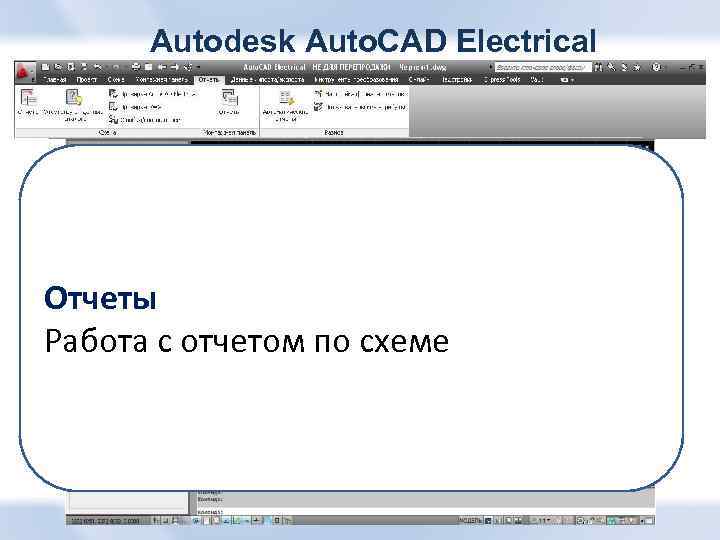The image size is (720, 540).
Task: Switch to the Монтажная панель ribbon tab
Action: click(x=162, y=79)
